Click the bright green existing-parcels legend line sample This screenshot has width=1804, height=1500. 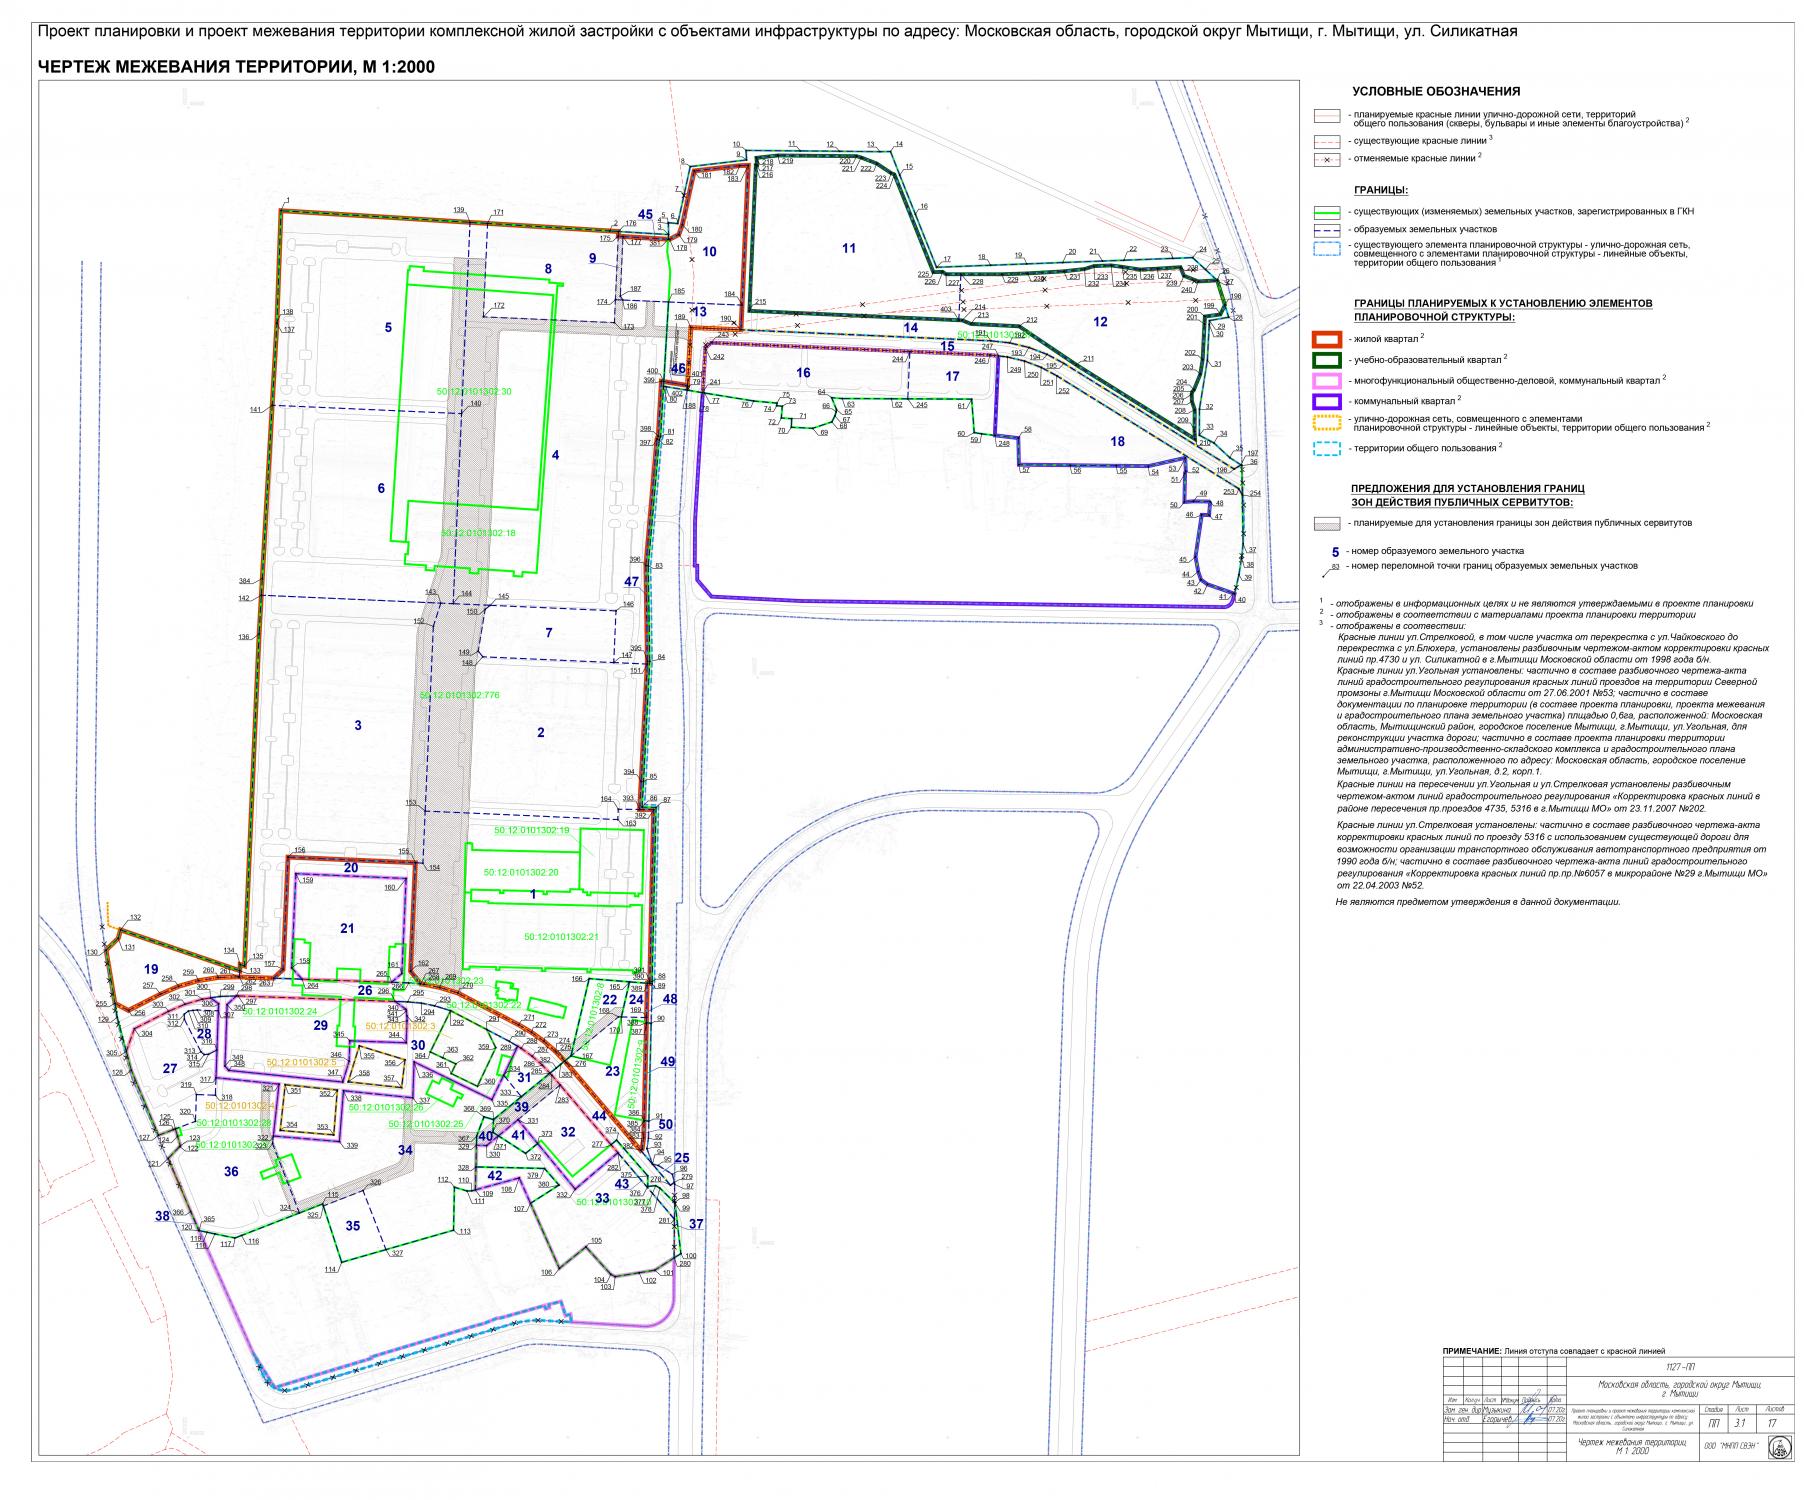point(1327,212)
